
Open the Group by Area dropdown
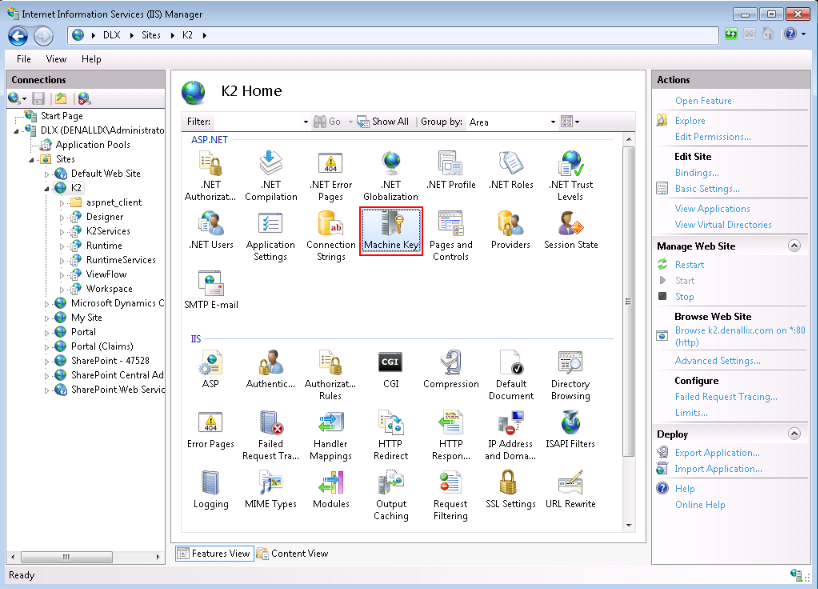pyautogui.click(x=511, y=122)
